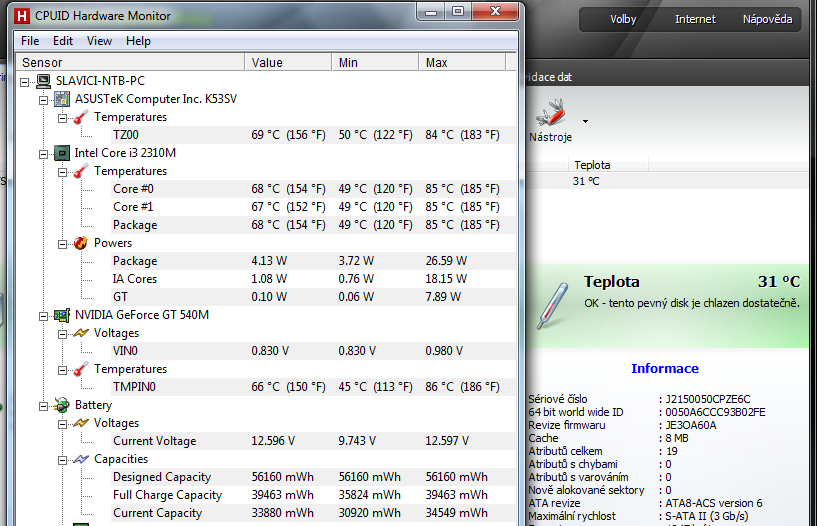
Task: Select the GT power row
Action: (313, 297)
